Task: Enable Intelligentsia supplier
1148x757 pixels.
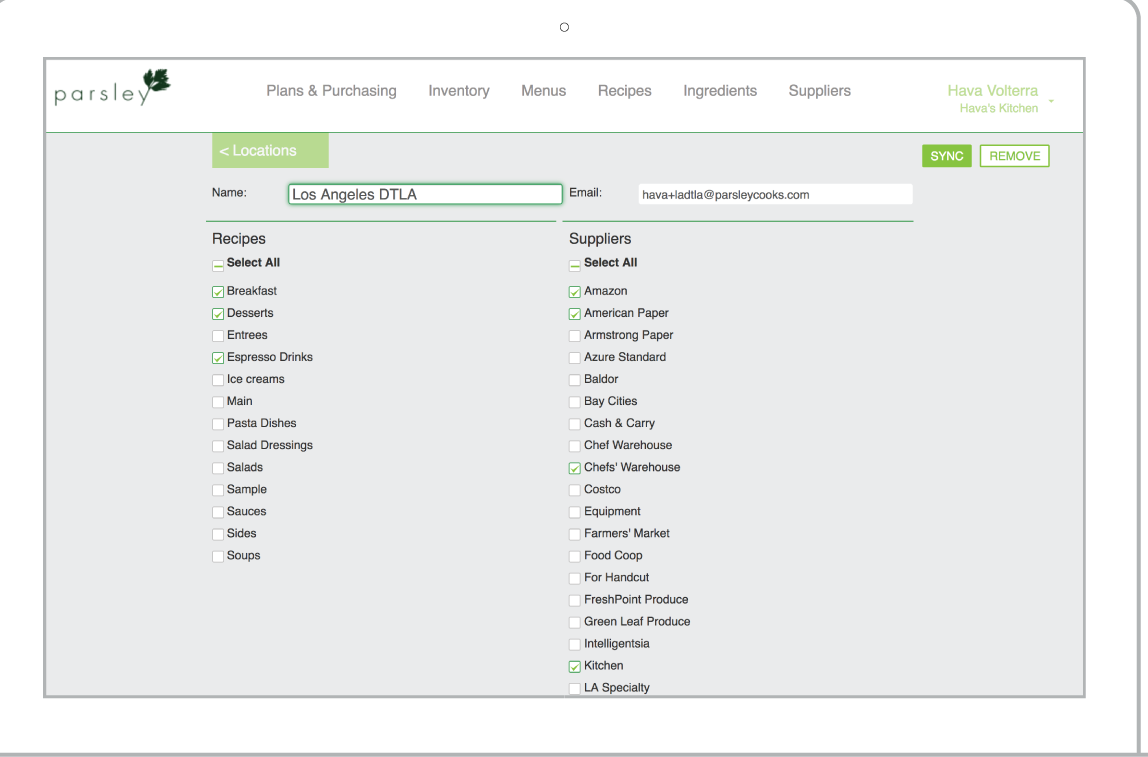Action: pyautogui.click(x=575, y=644)
